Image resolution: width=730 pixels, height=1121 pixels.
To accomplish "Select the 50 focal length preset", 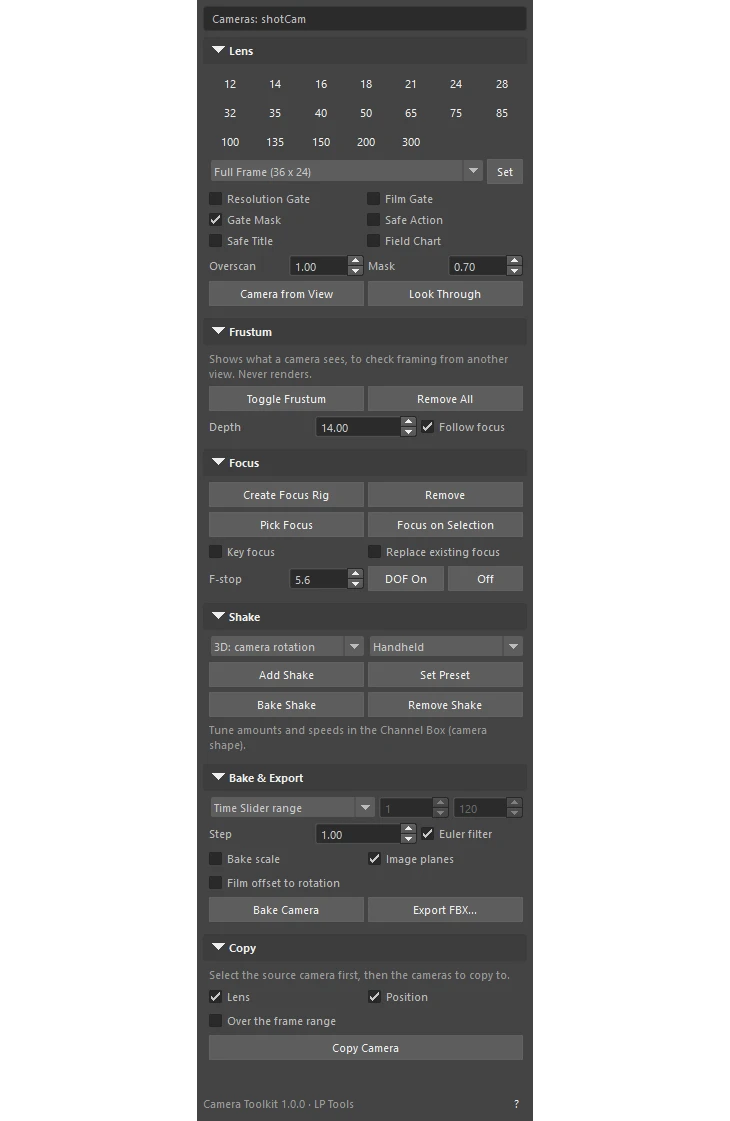I will (366, 113).
